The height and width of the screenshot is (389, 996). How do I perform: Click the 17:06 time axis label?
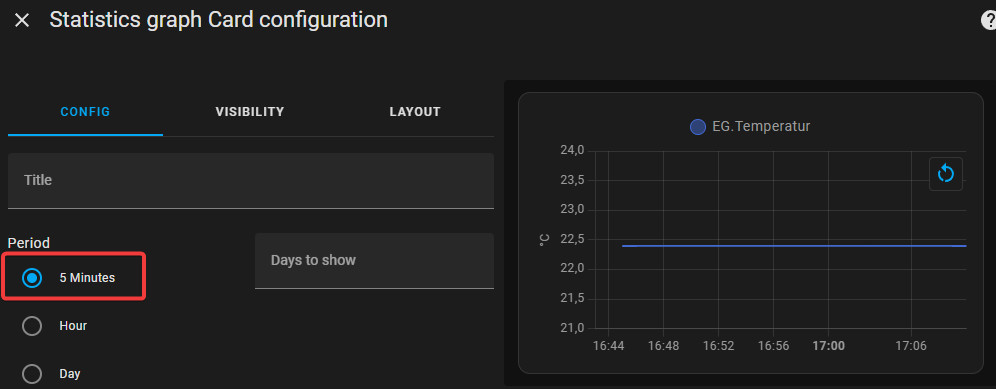[x=911, y=346]
